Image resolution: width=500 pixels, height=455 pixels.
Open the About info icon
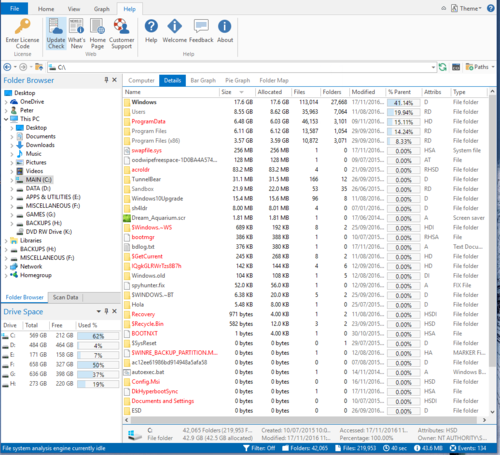225,26
